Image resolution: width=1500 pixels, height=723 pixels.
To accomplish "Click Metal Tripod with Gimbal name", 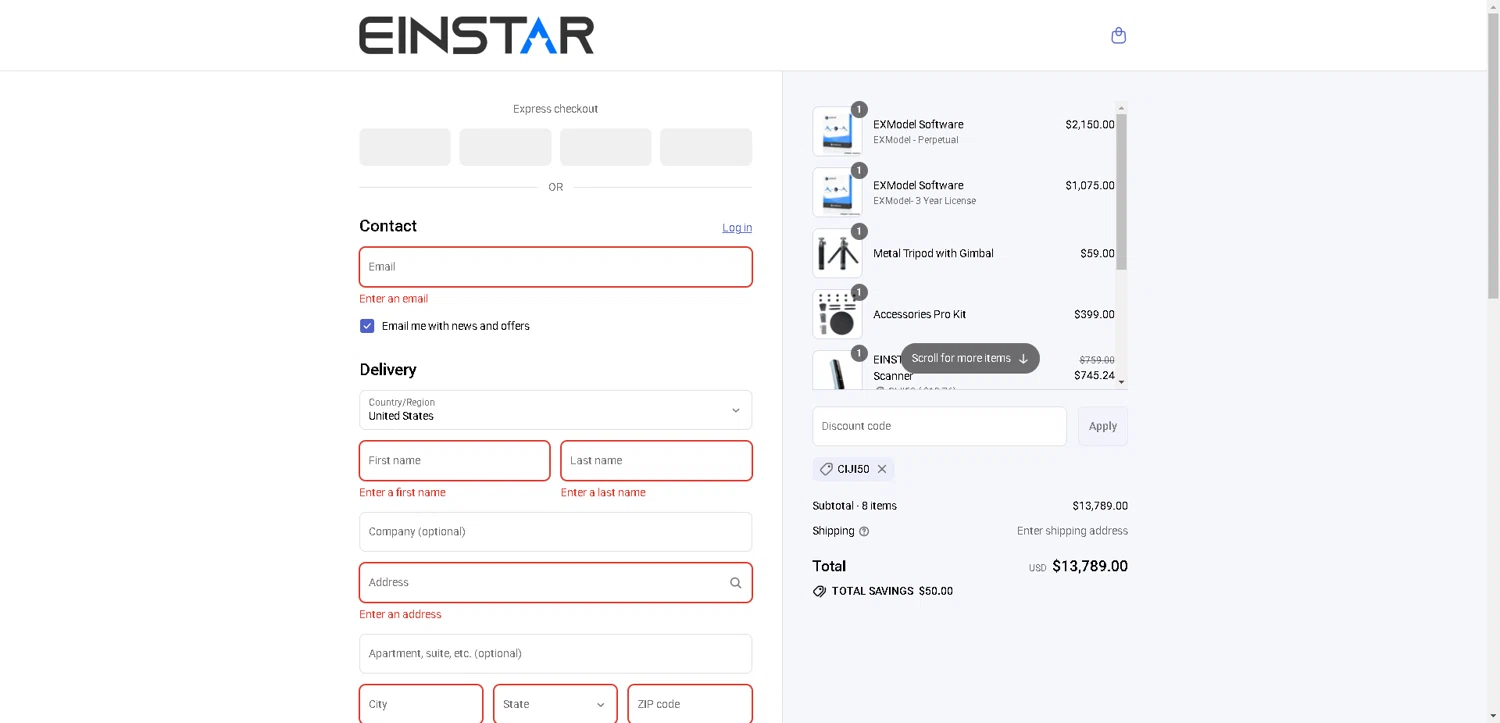I will 933,254.
